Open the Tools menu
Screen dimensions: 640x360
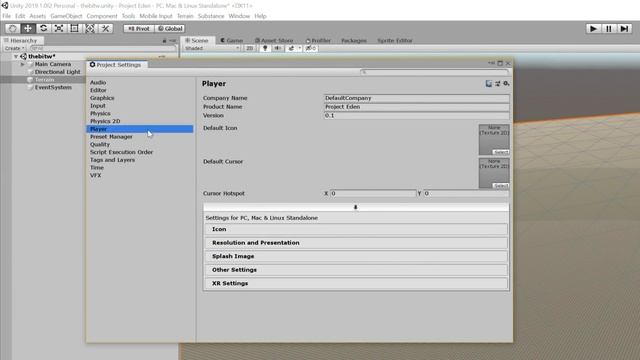coord(128,16)
